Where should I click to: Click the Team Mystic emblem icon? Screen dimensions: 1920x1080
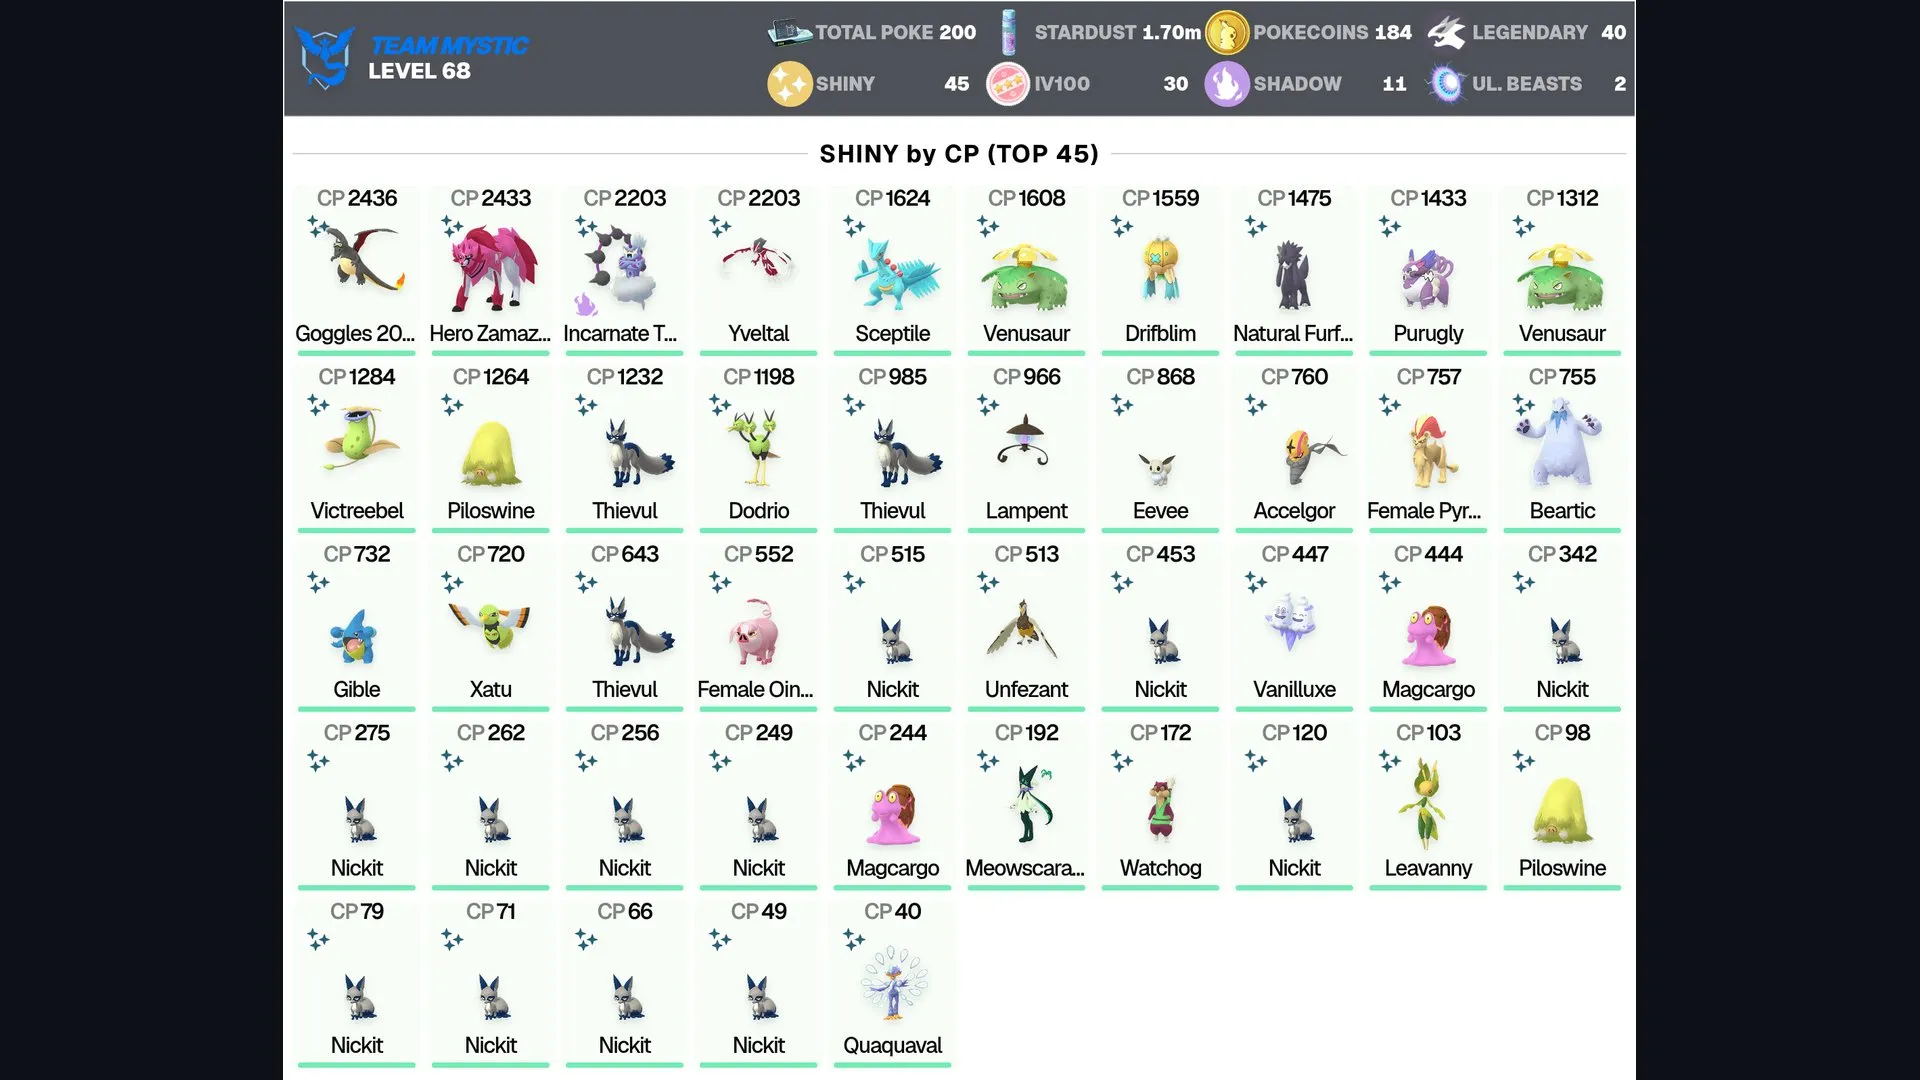[325, 57]
